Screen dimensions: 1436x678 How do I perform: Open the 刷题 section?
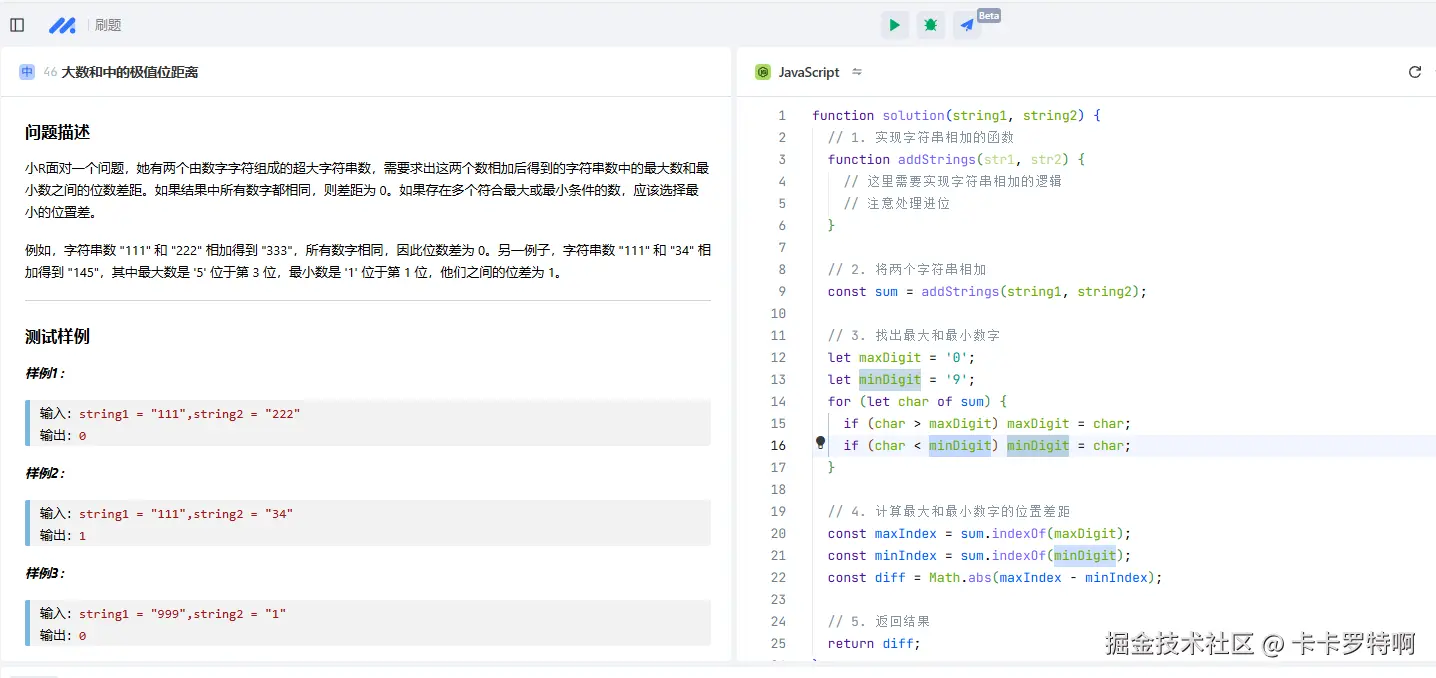pos(107,24)
